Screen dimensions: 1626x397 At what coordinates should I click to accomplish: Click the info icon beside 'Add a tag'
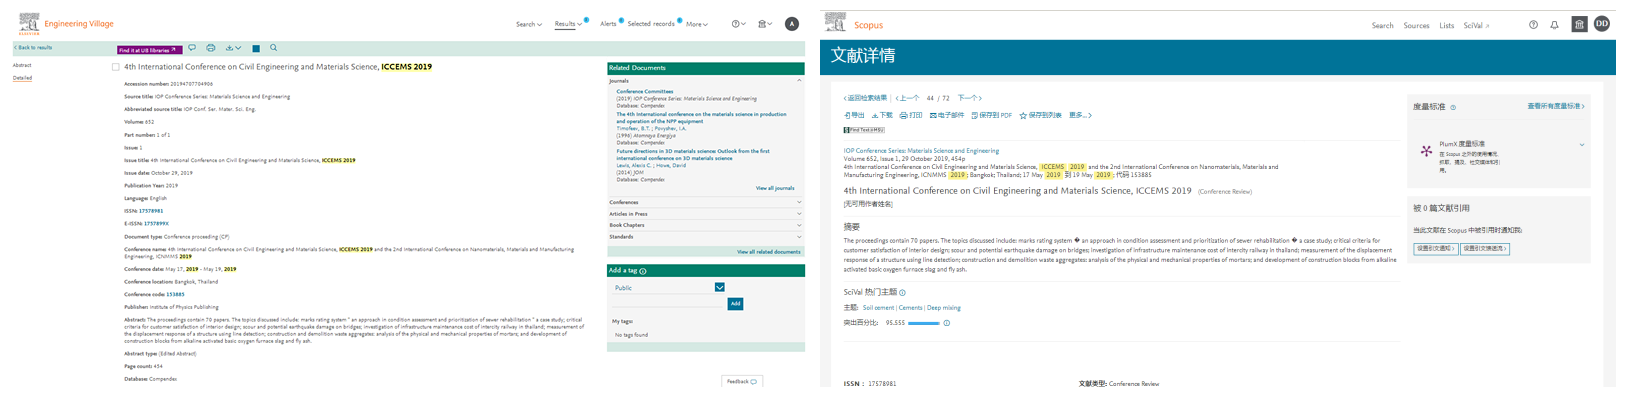coord(643,271)
